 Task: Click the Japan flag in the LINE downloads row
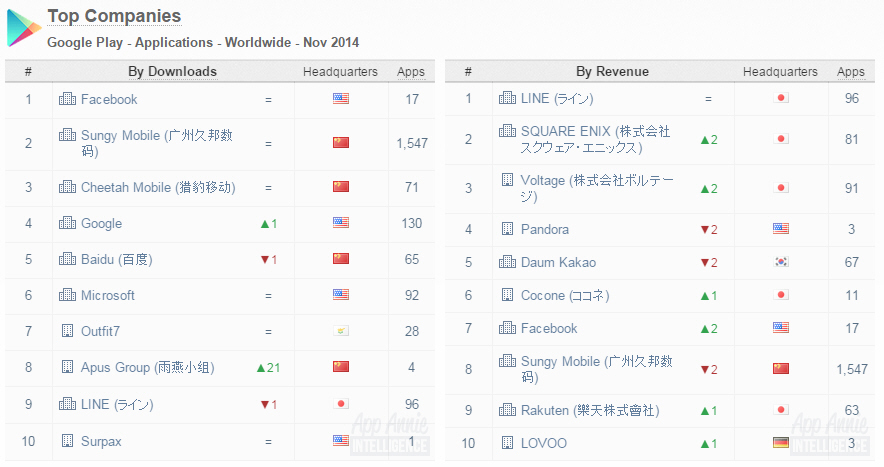pos(341,404)
